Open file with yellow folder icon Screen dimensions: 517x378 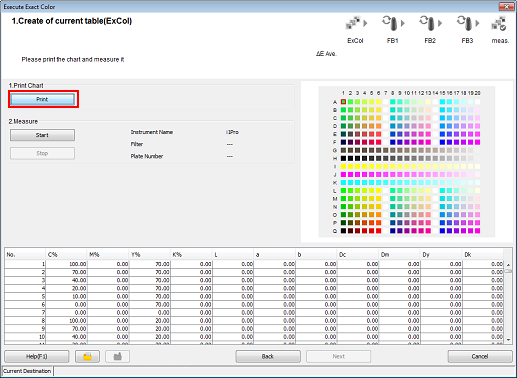[87, 356]
